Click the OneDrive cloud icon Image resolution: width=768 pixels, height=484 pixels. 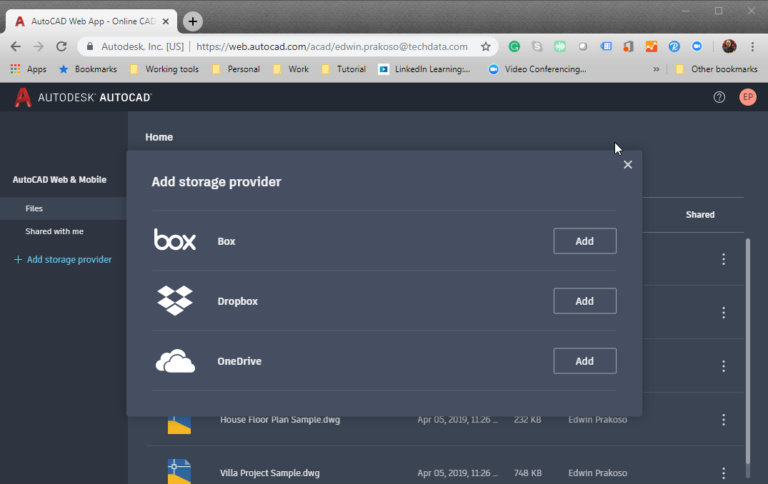pos(175,361)
